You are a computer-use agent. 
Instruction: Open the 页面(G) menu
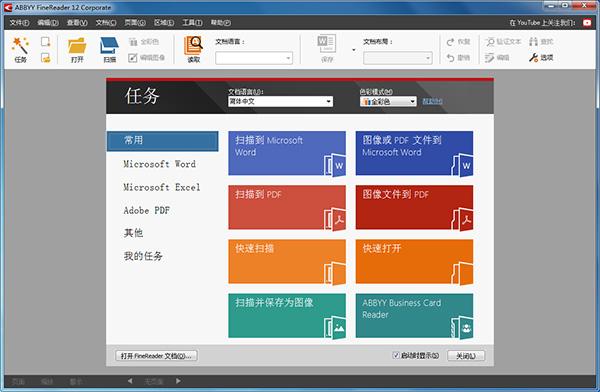click(x=135, y=23)
